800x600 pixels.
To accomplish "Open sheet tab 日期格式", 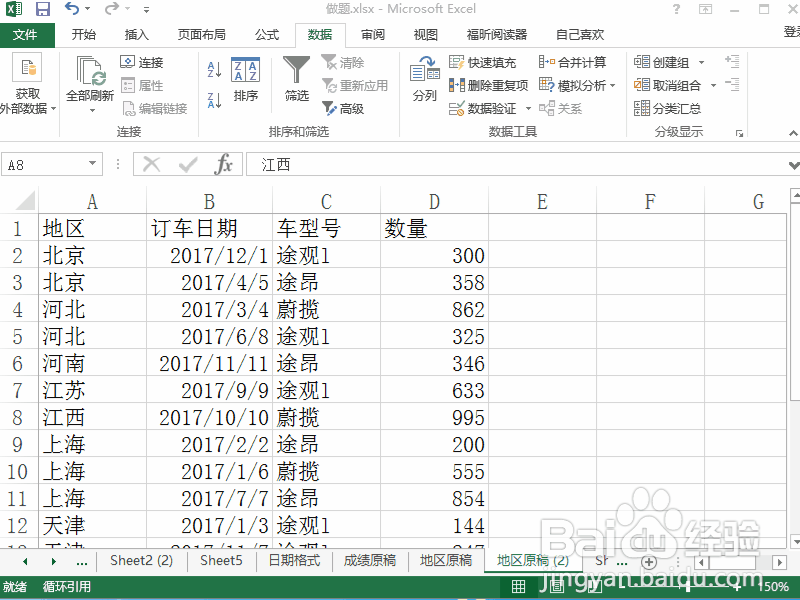I will tap(294, 560).
